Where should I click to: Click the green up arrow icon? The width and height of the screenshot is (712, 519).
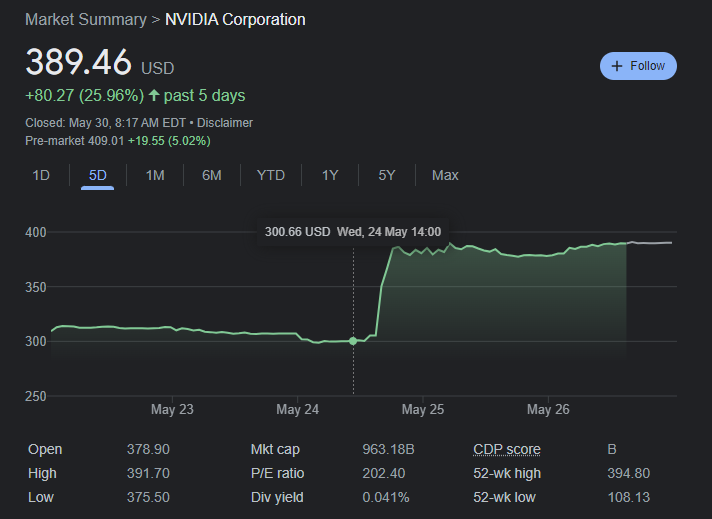154,96
